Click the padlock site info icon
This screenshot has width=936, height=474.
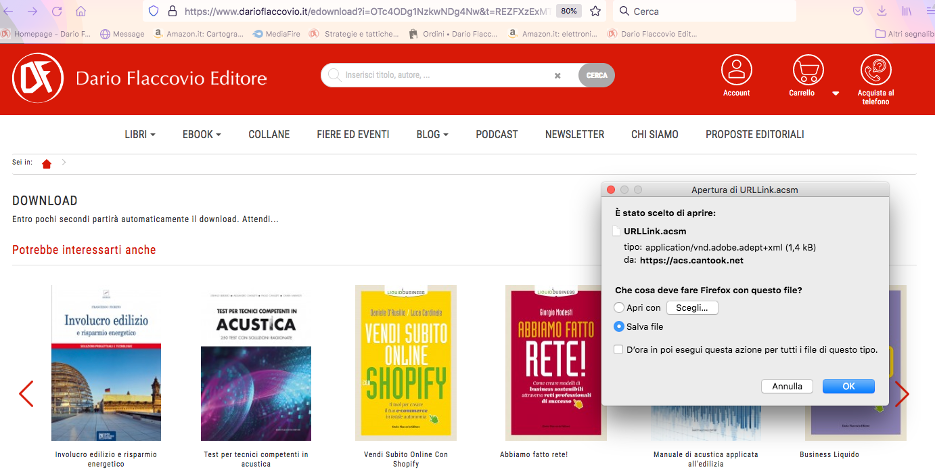pos(172,11)
